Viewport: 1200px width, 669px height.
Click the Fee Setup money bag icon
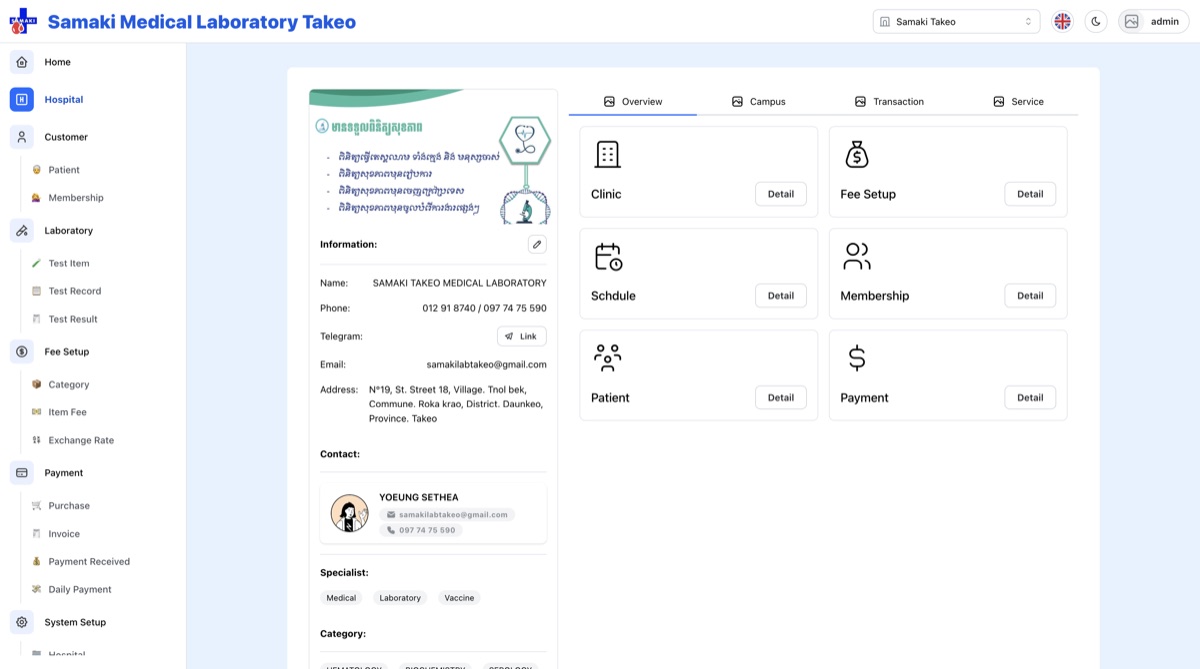click(x=857, y=154)
